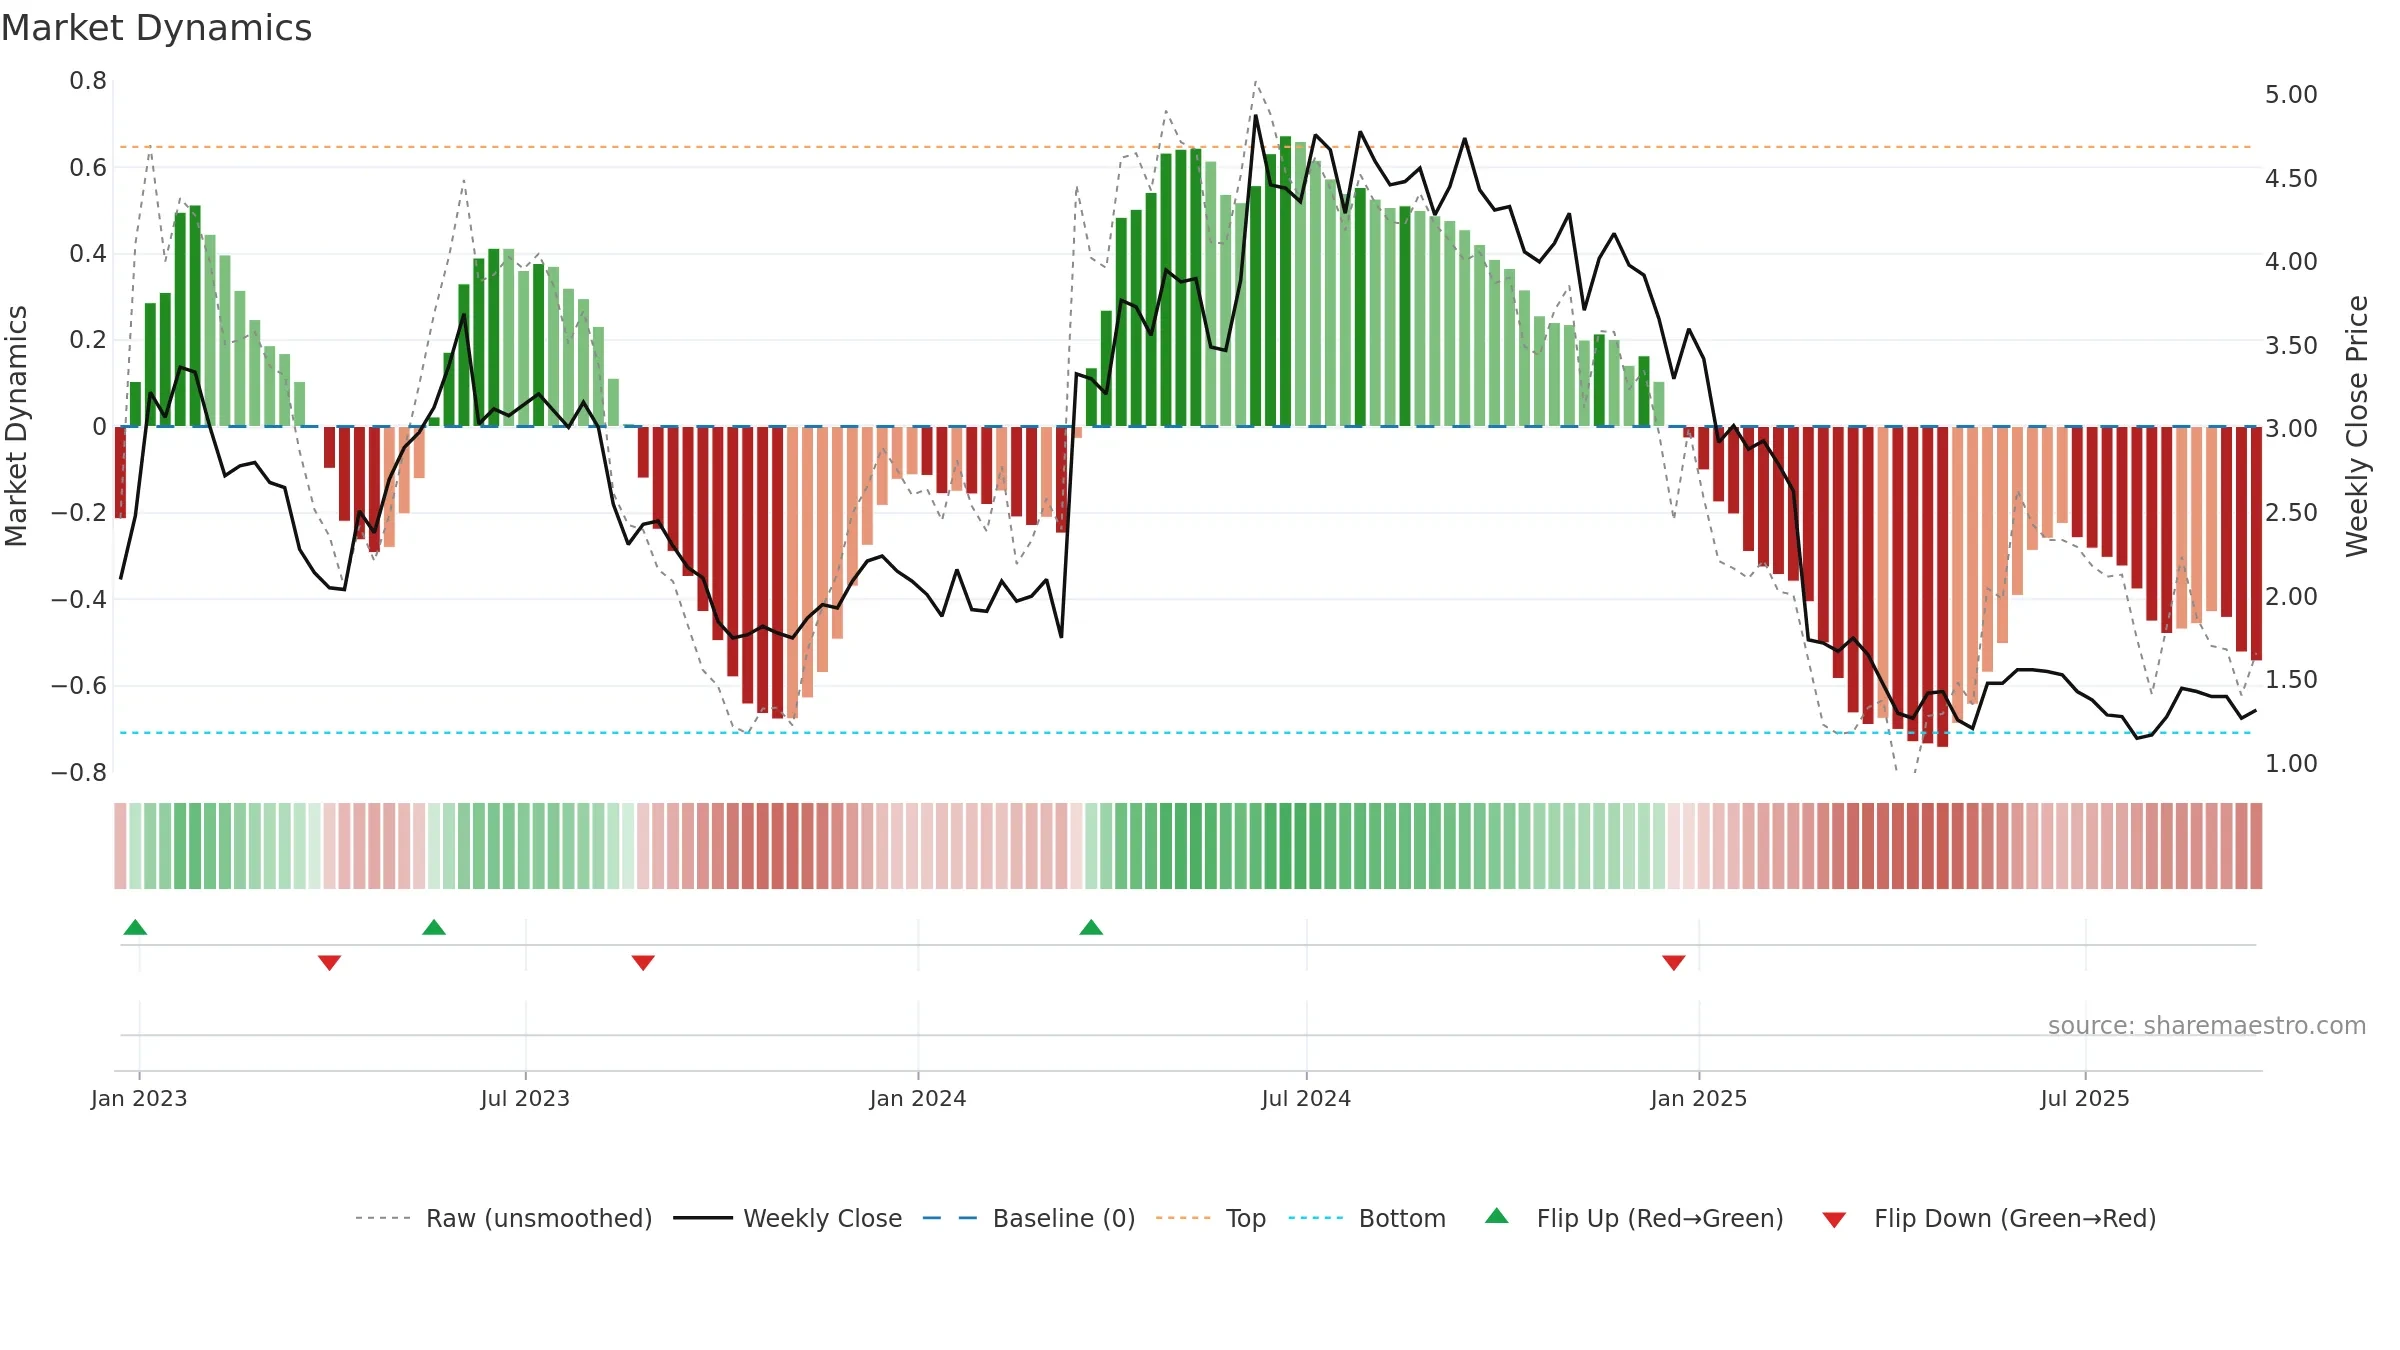Screen dimensions: 2400x1350
Task: Select the Flip Up marker near March 2024
Action: [x=1091, y=927]
